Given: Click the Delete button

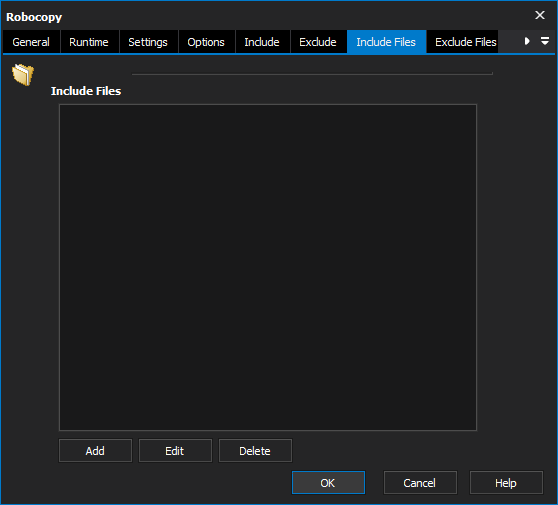Looking at the screenshot, I should (x=255, y=451).
